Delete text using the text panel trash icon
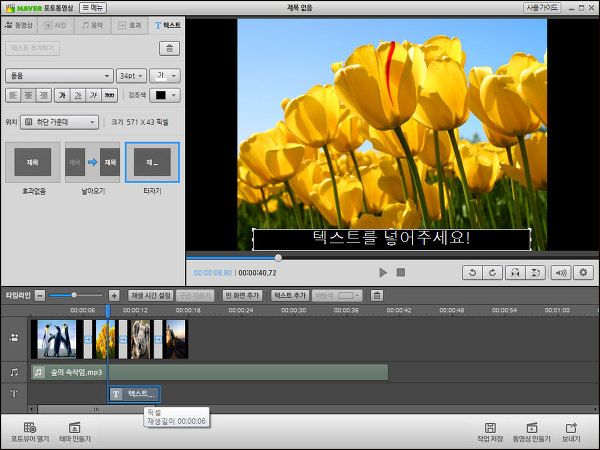This screenshot has width=600, height=450. click(169, 48)
